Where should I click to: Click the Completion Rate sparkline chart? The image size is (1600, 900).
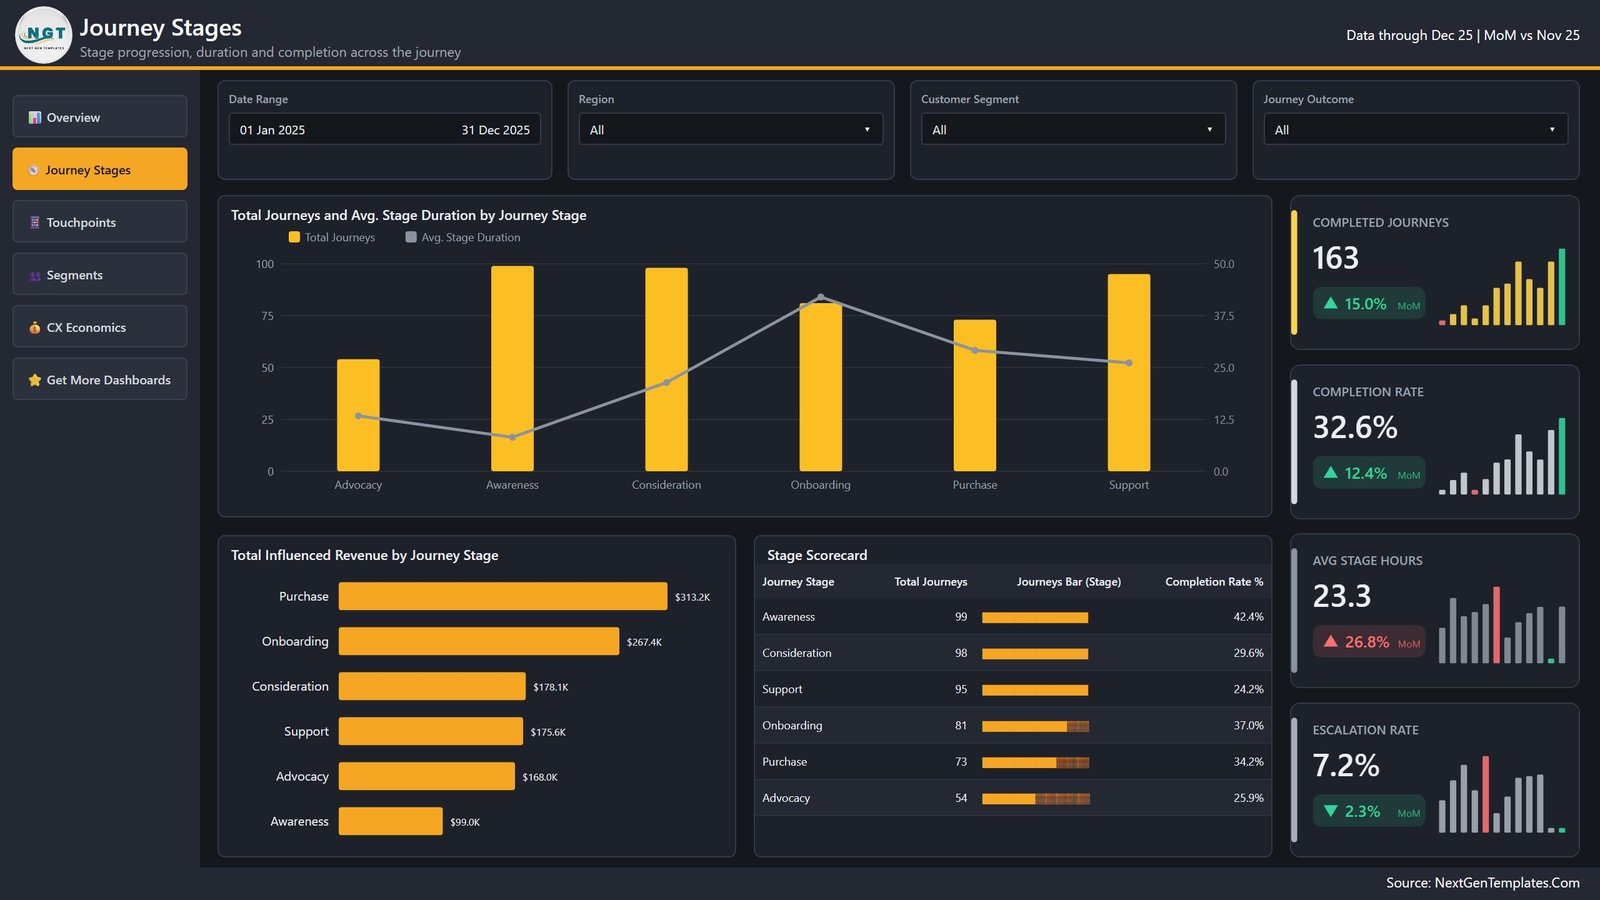pos(1502,456)
